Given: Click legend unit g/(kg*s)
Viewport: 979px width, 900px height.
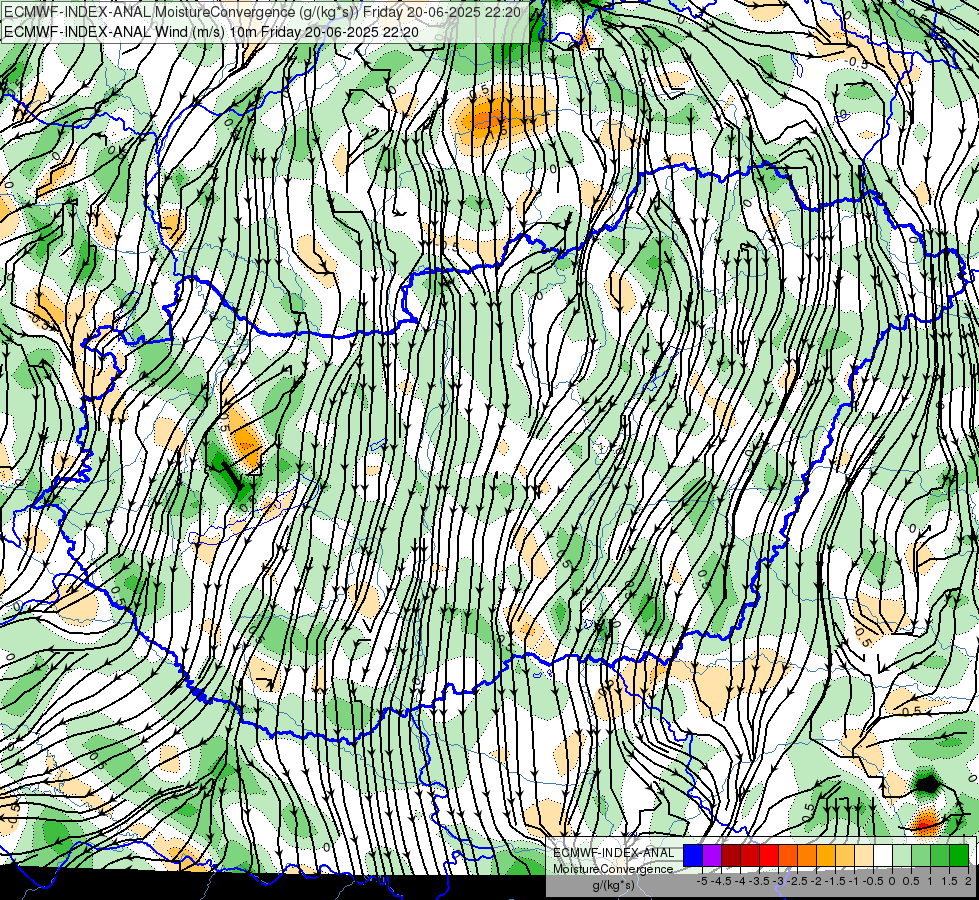Looking at the screenshot, I should [614, 885].
